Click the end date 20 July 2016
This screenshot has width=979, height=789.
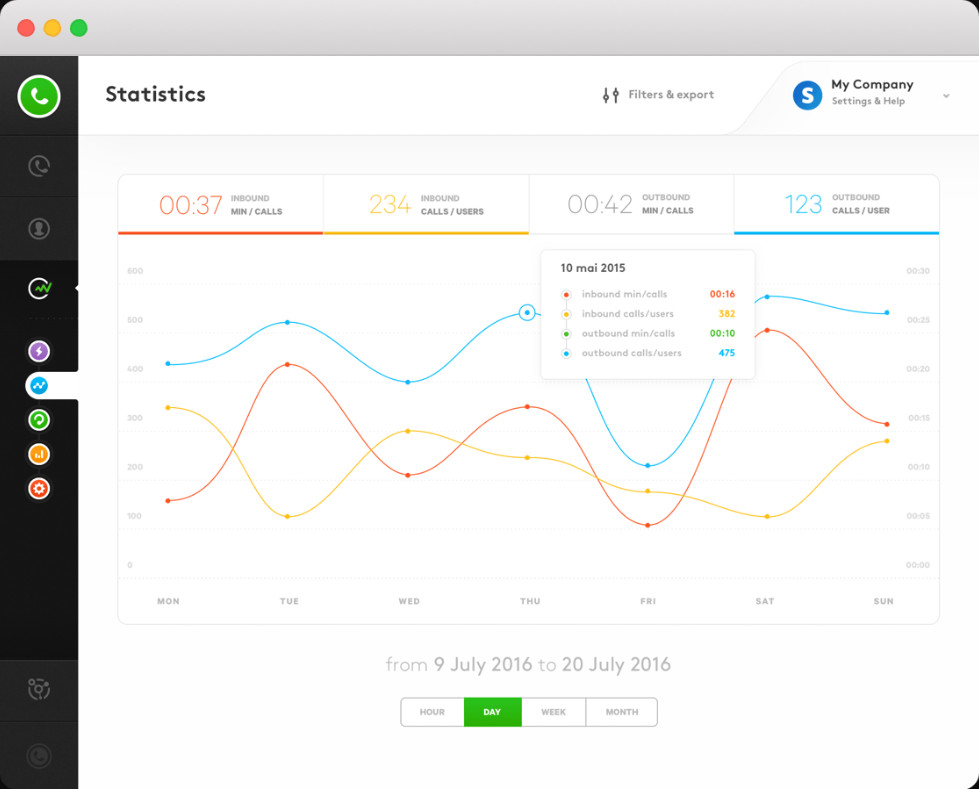[x=616, y=665]
